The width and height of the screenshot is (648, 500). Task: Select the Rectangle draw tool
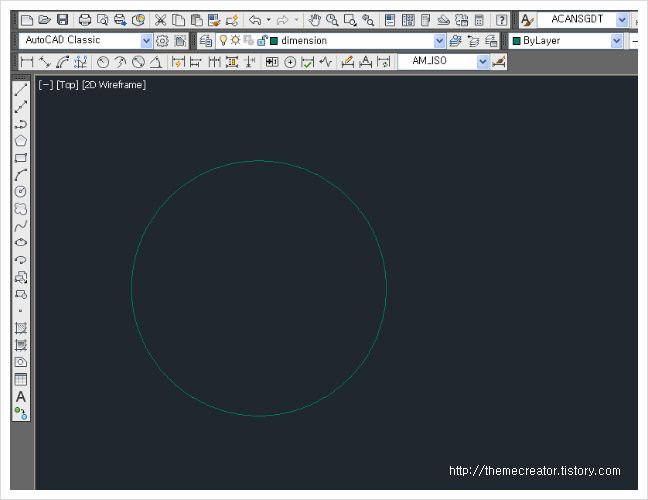click(21, 158)
